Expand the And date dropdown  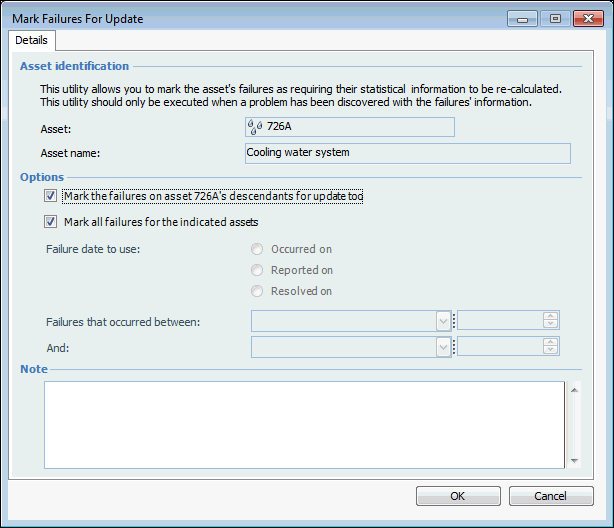(443, 346)
